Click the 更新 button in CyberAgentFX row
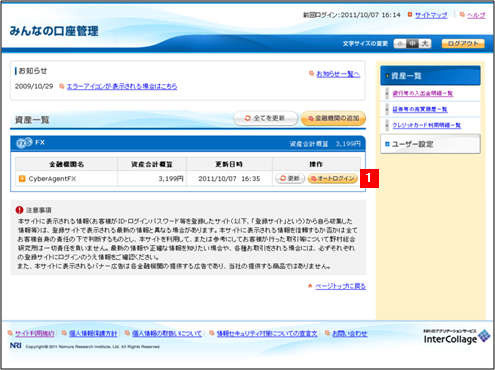Image resolution: width=495 pixels, height=370 pixels. pos(290,179)
